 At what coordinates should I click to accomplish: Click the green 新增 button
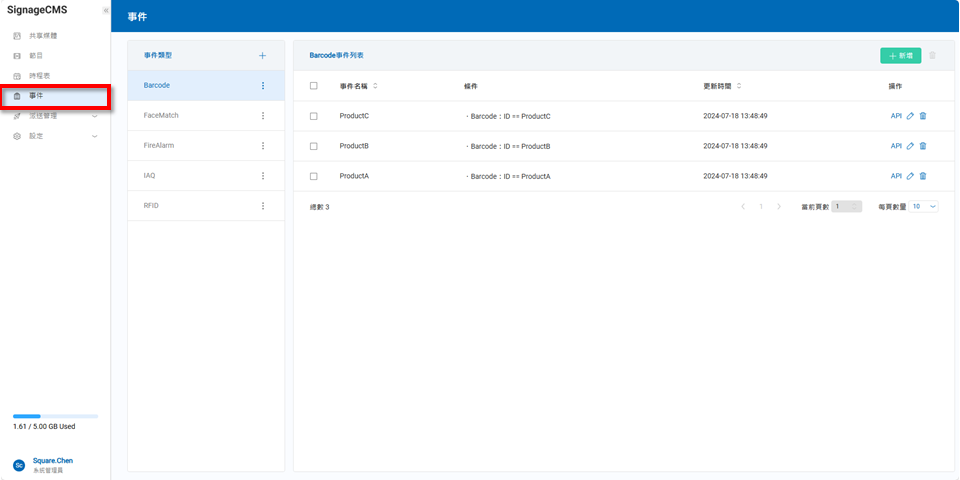[x=900, y=56]
